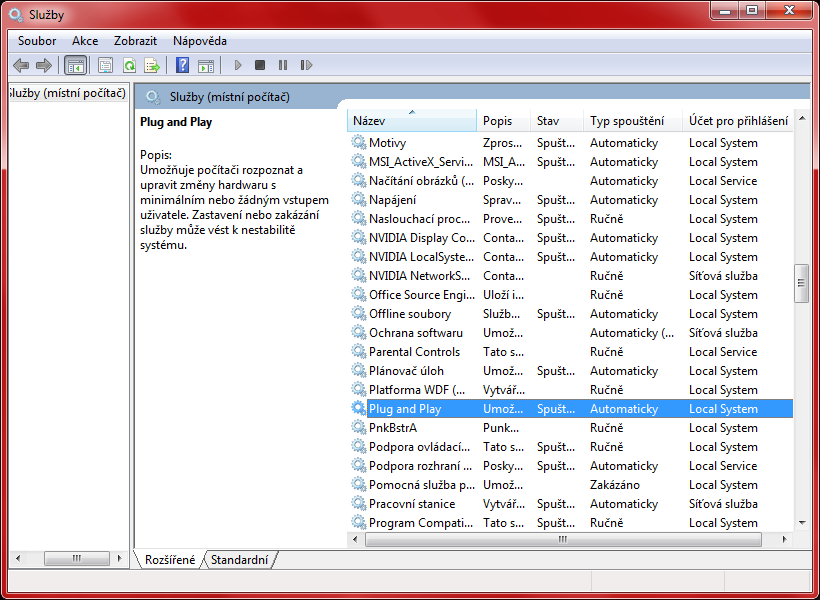This screenshot has height=600, width=820.
Task: Click the Restart service toolbar icon
Action: pos(306,65)
